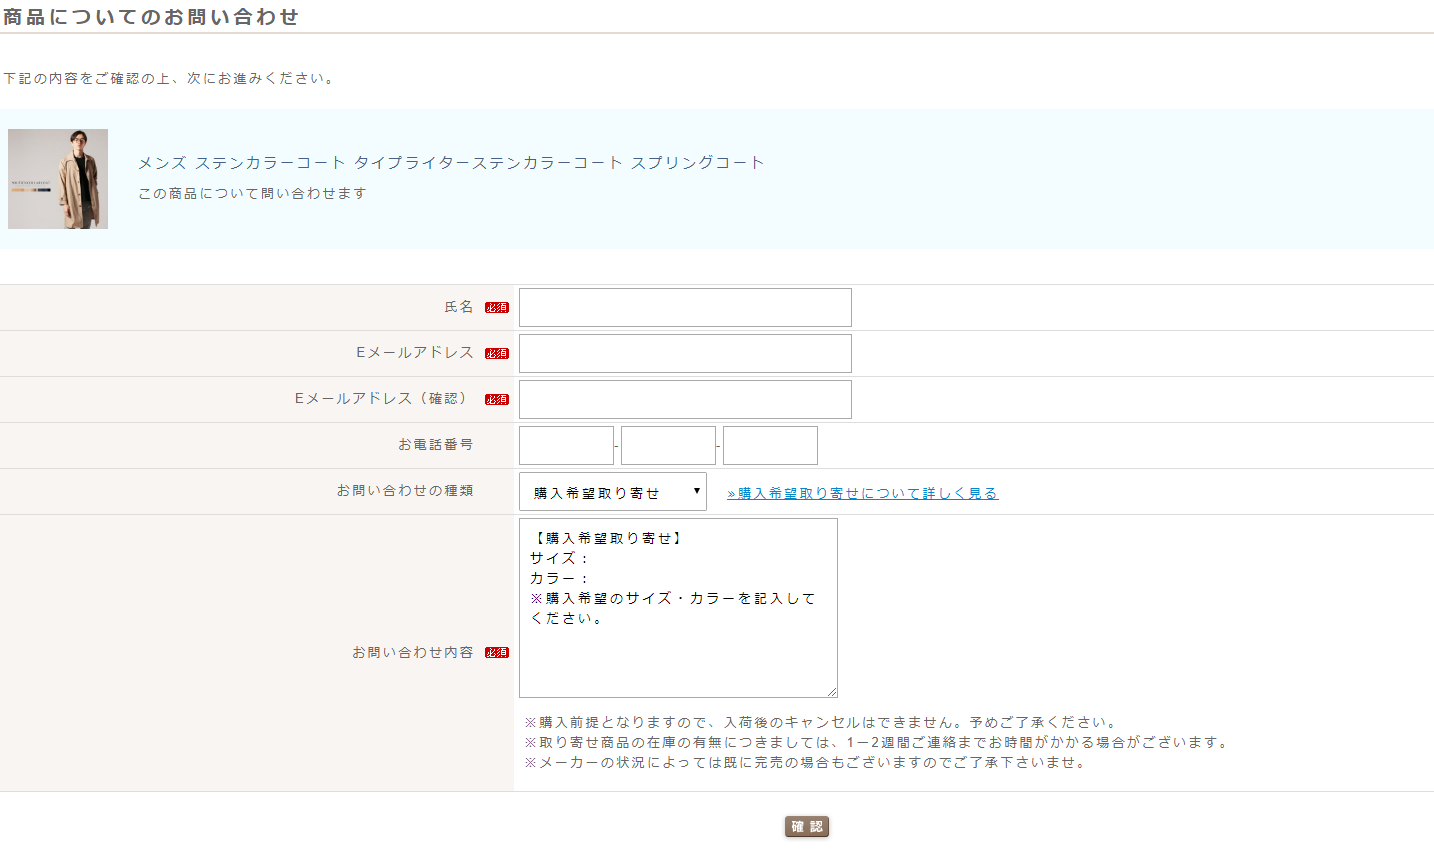Screen dimensions: 1434x850
Task: Click the Eメールアドレス（確認） confirmation field
Action: [685, 399]
